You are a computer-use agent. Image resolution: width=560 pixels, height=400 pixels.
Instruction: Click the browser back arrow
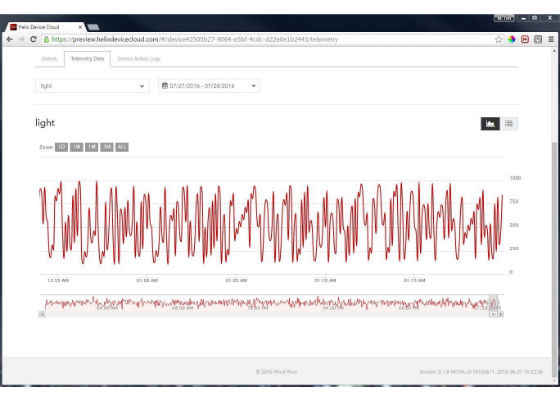tap(10, 39)
